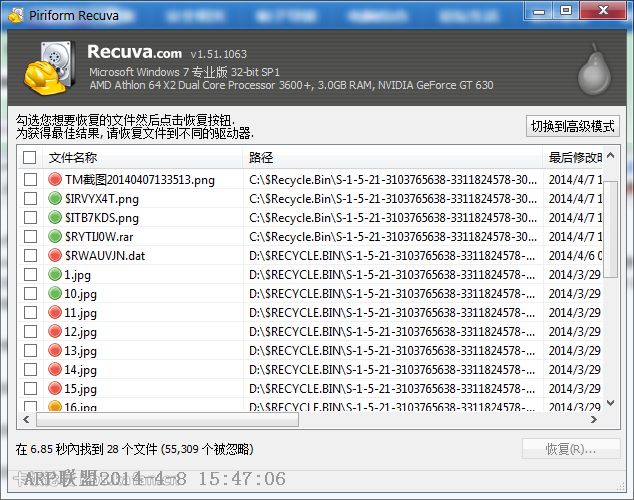634x500 pixels.
Task: Tick the checkbox for 10.jpg
Action: pos(30,294)
